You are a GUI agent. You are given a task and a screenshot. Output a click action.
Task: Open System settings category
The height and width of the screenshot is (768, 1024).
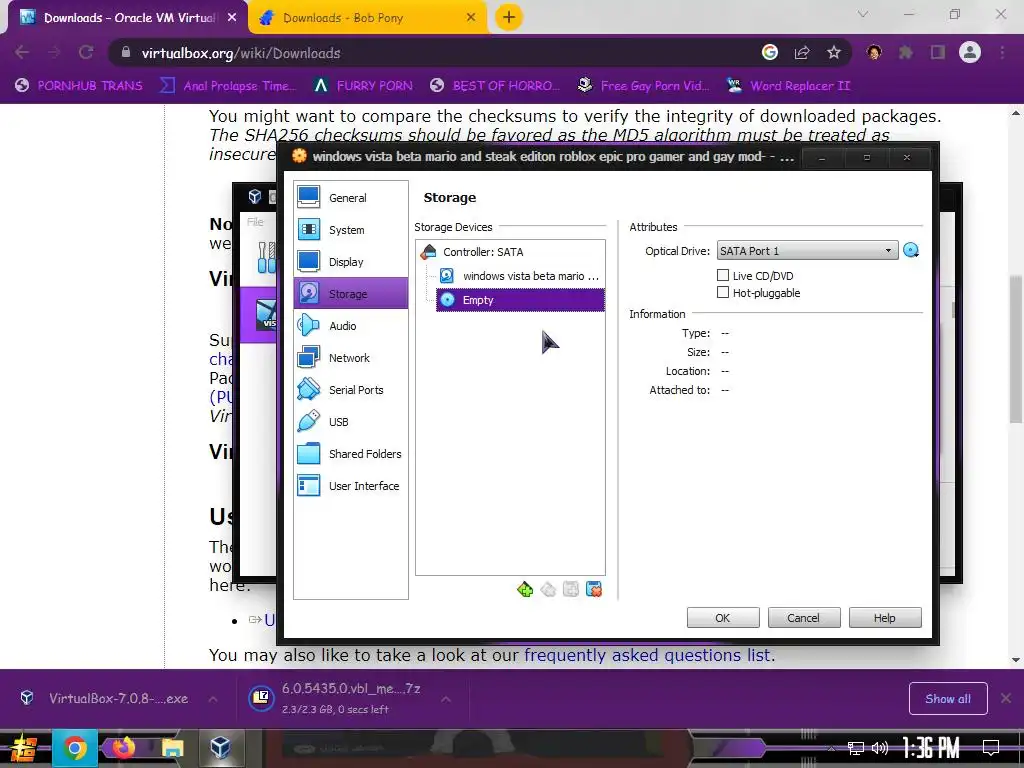click(x=351, y=229)
